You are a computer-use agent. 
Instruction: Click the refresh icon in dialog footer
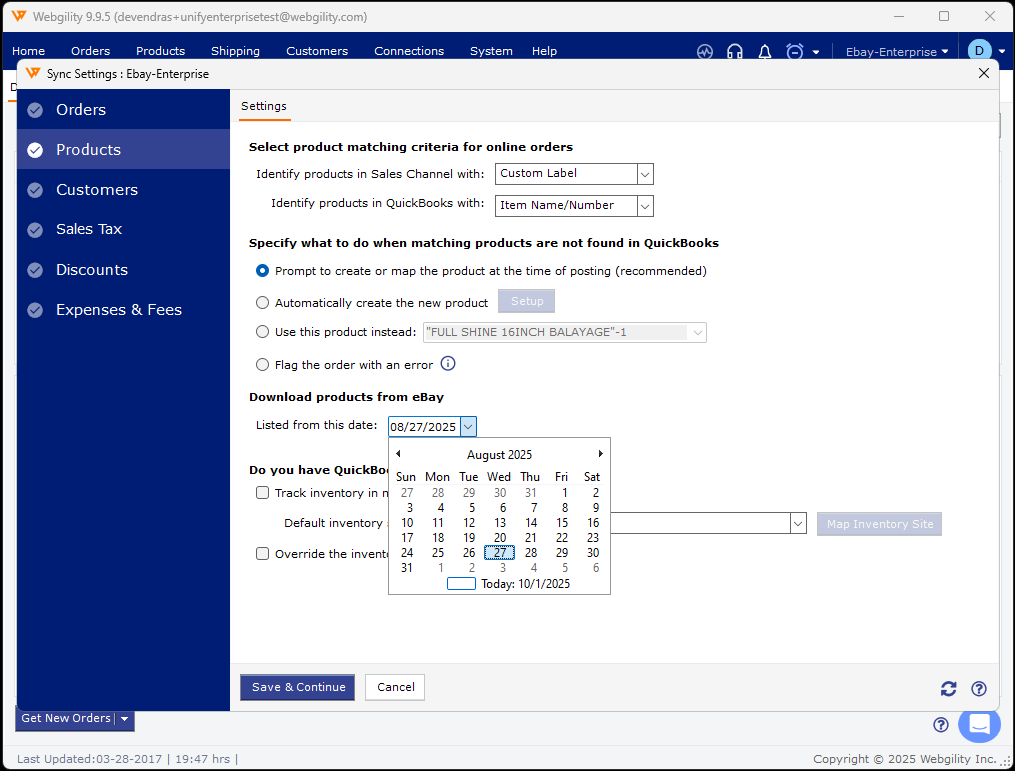tap(948, 688)
